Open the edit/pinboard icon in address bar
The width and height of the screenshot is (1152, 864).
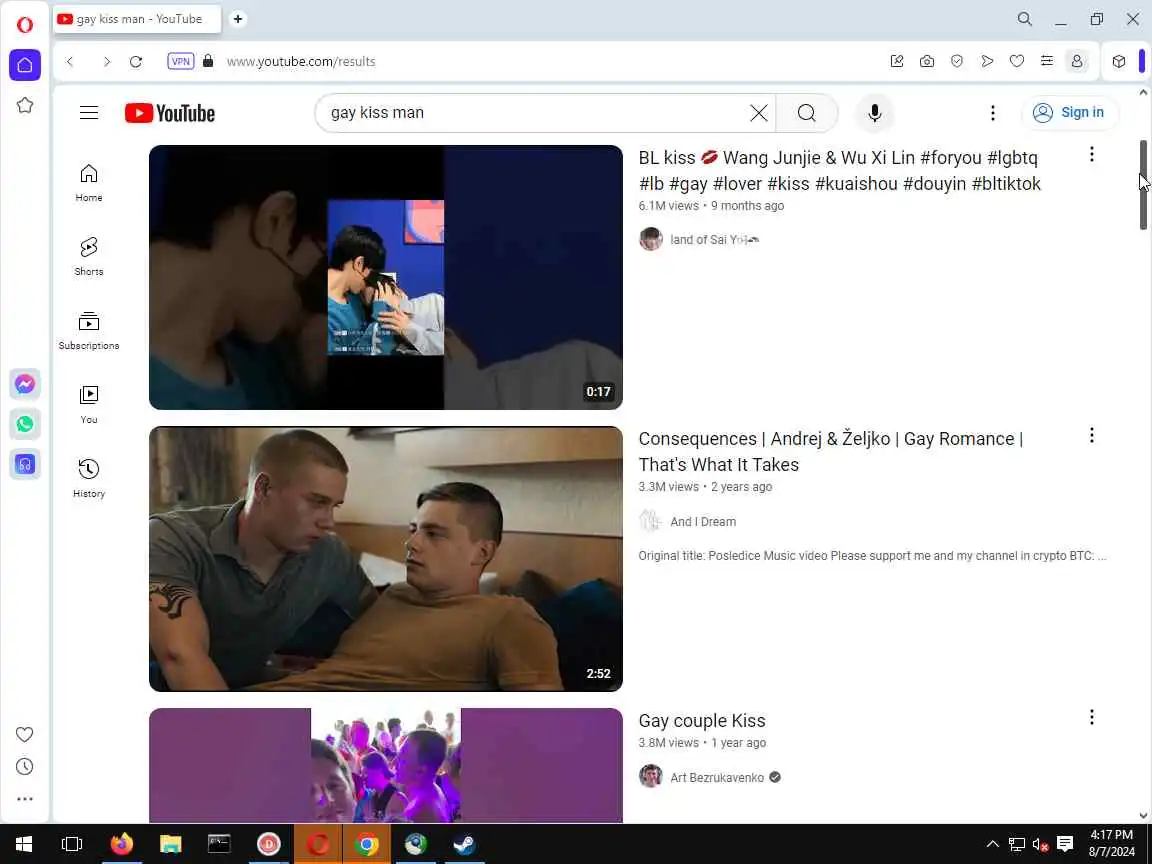pos(897,62)
